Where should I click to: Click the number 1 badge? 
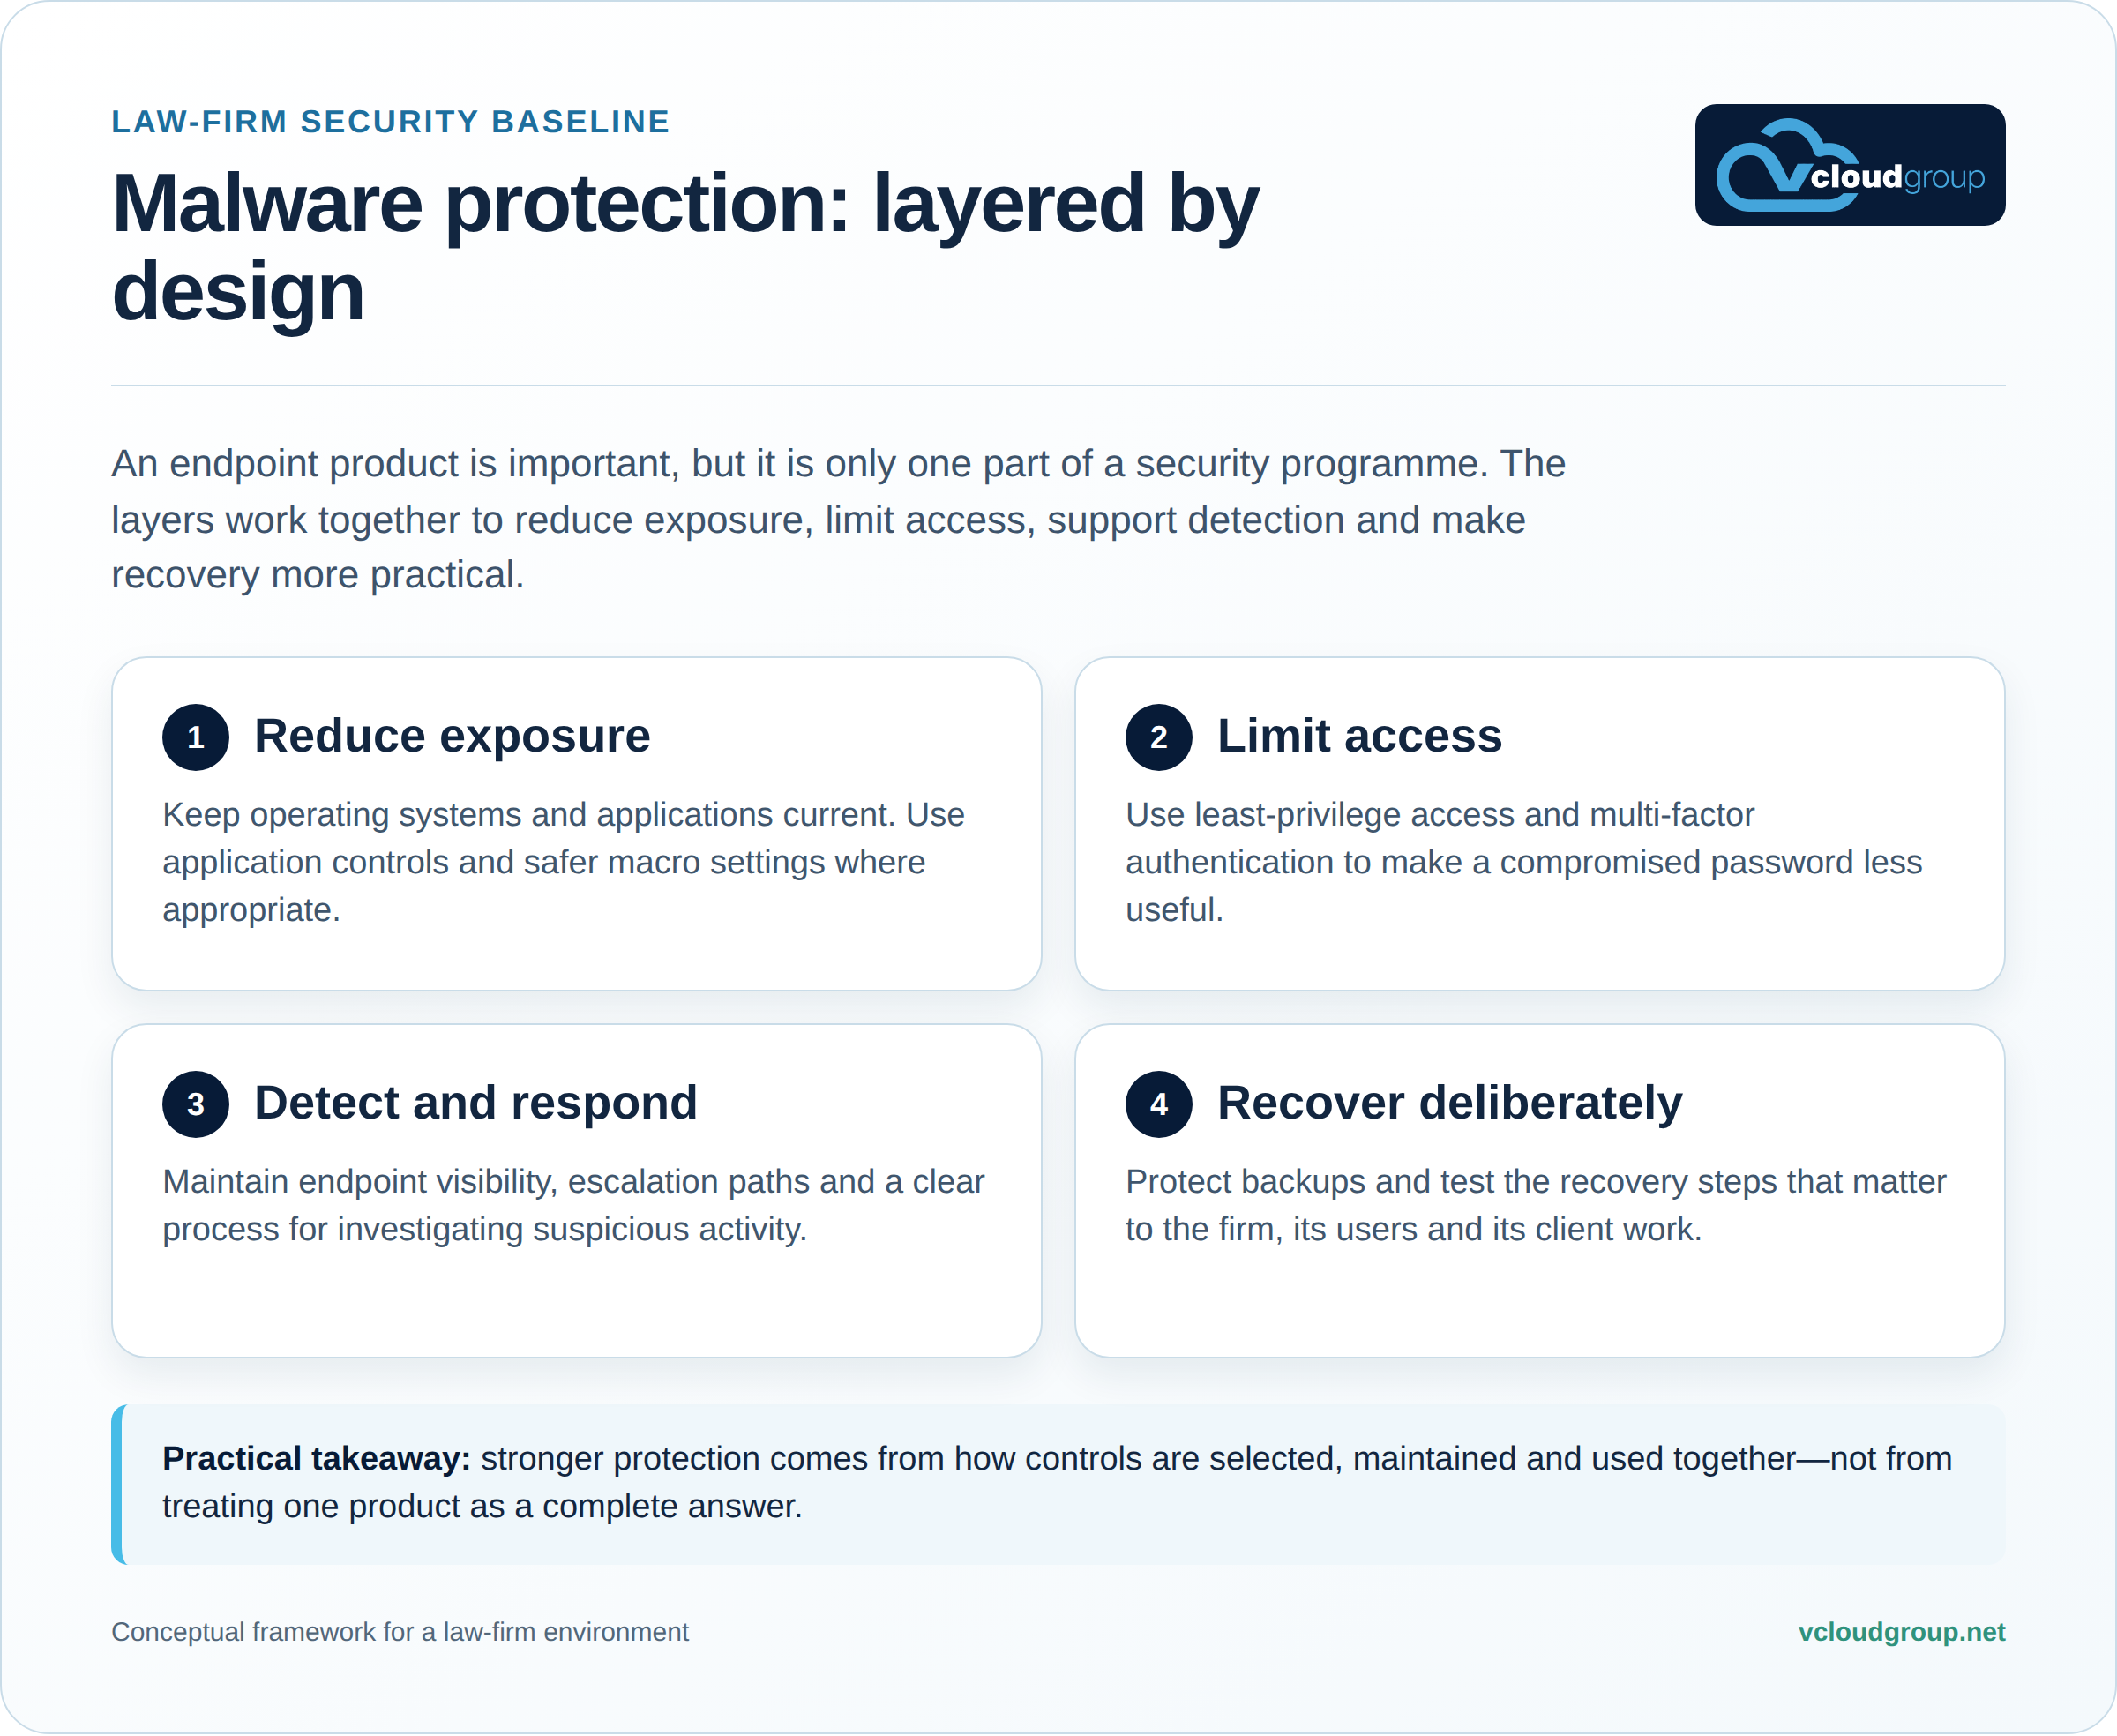click(196, 737)
